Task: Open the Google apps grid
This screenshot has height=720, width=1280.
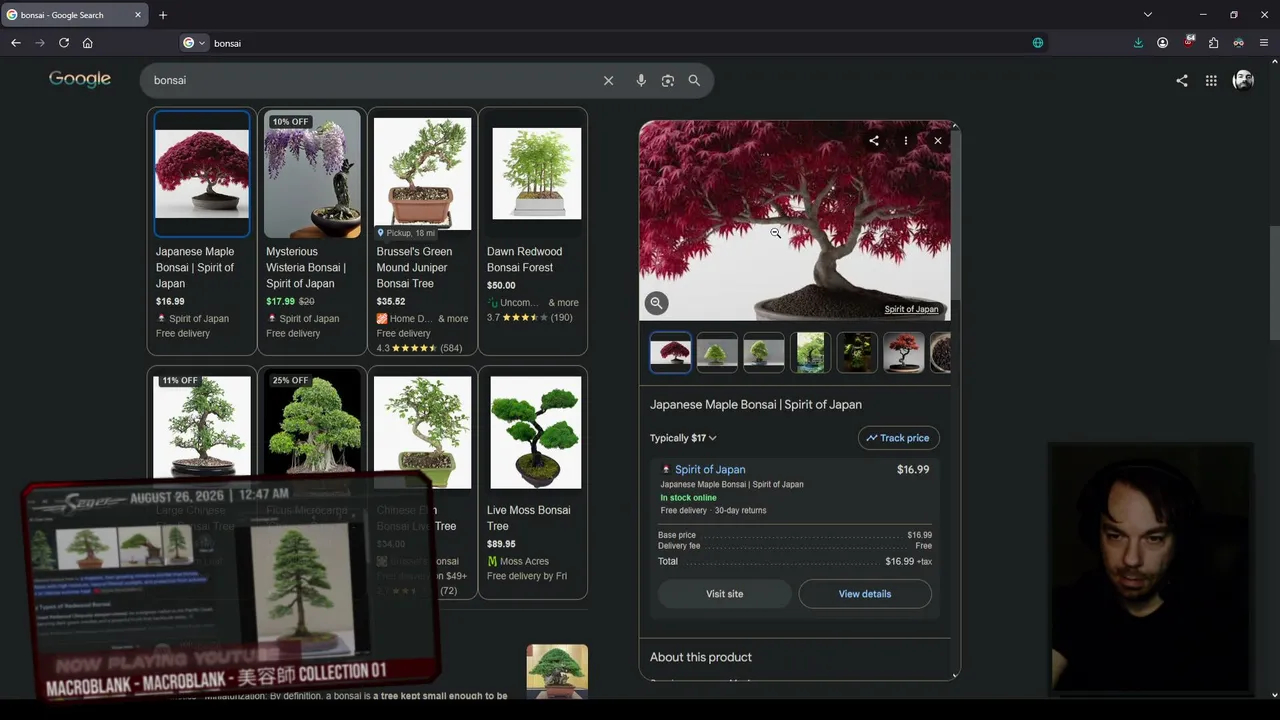Action: tap(1211, 81)
